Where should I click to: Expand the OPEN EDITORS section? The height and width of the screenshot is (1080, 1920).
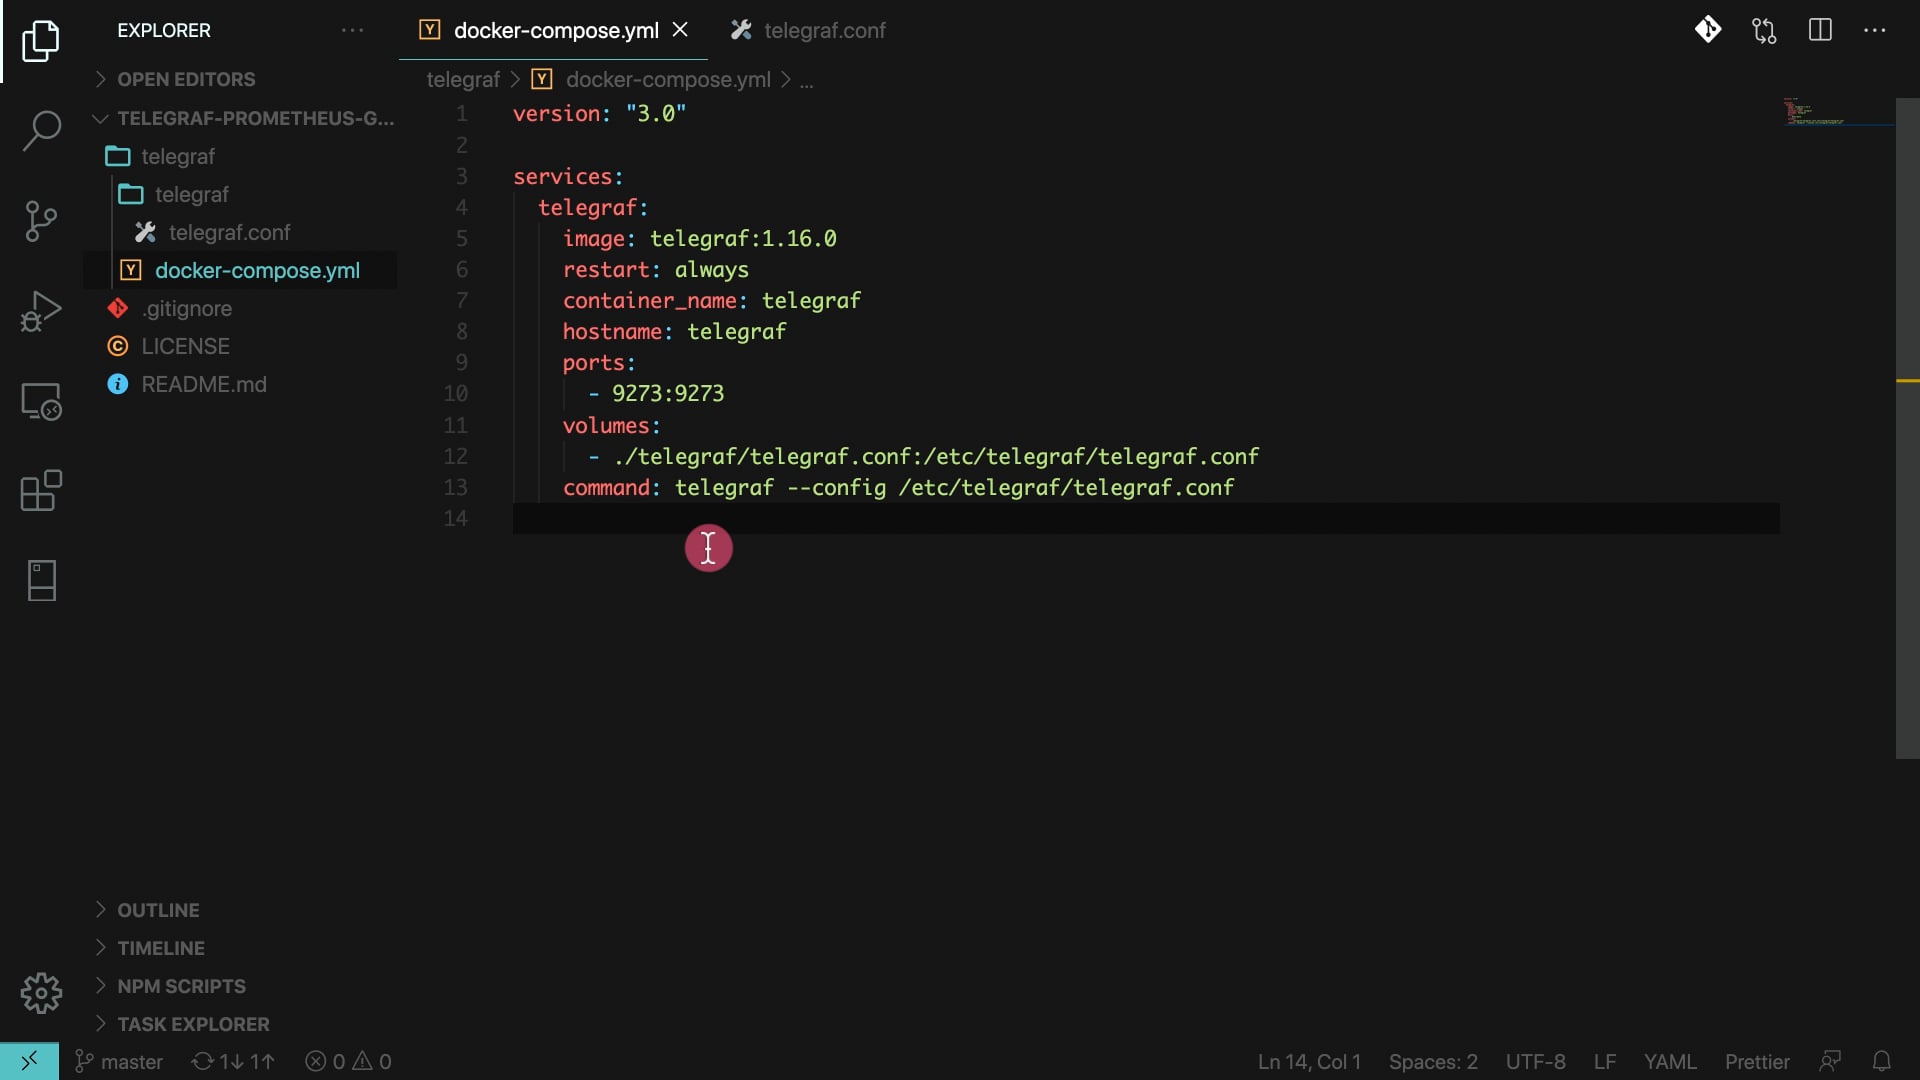[186, 79]
